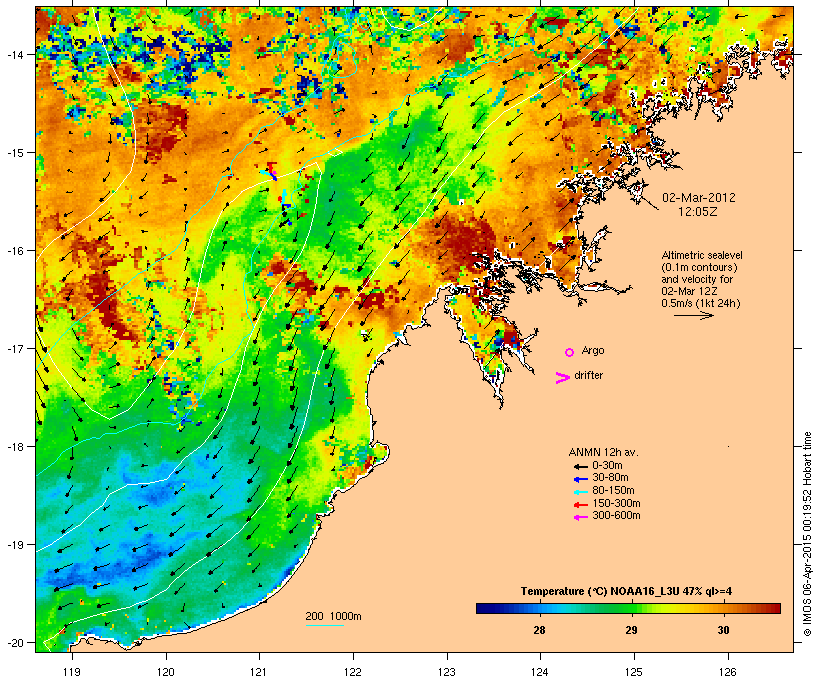Click the black 0-30m legend arrow
This screenshot has width=820, height=680.
tap(581, 466)
